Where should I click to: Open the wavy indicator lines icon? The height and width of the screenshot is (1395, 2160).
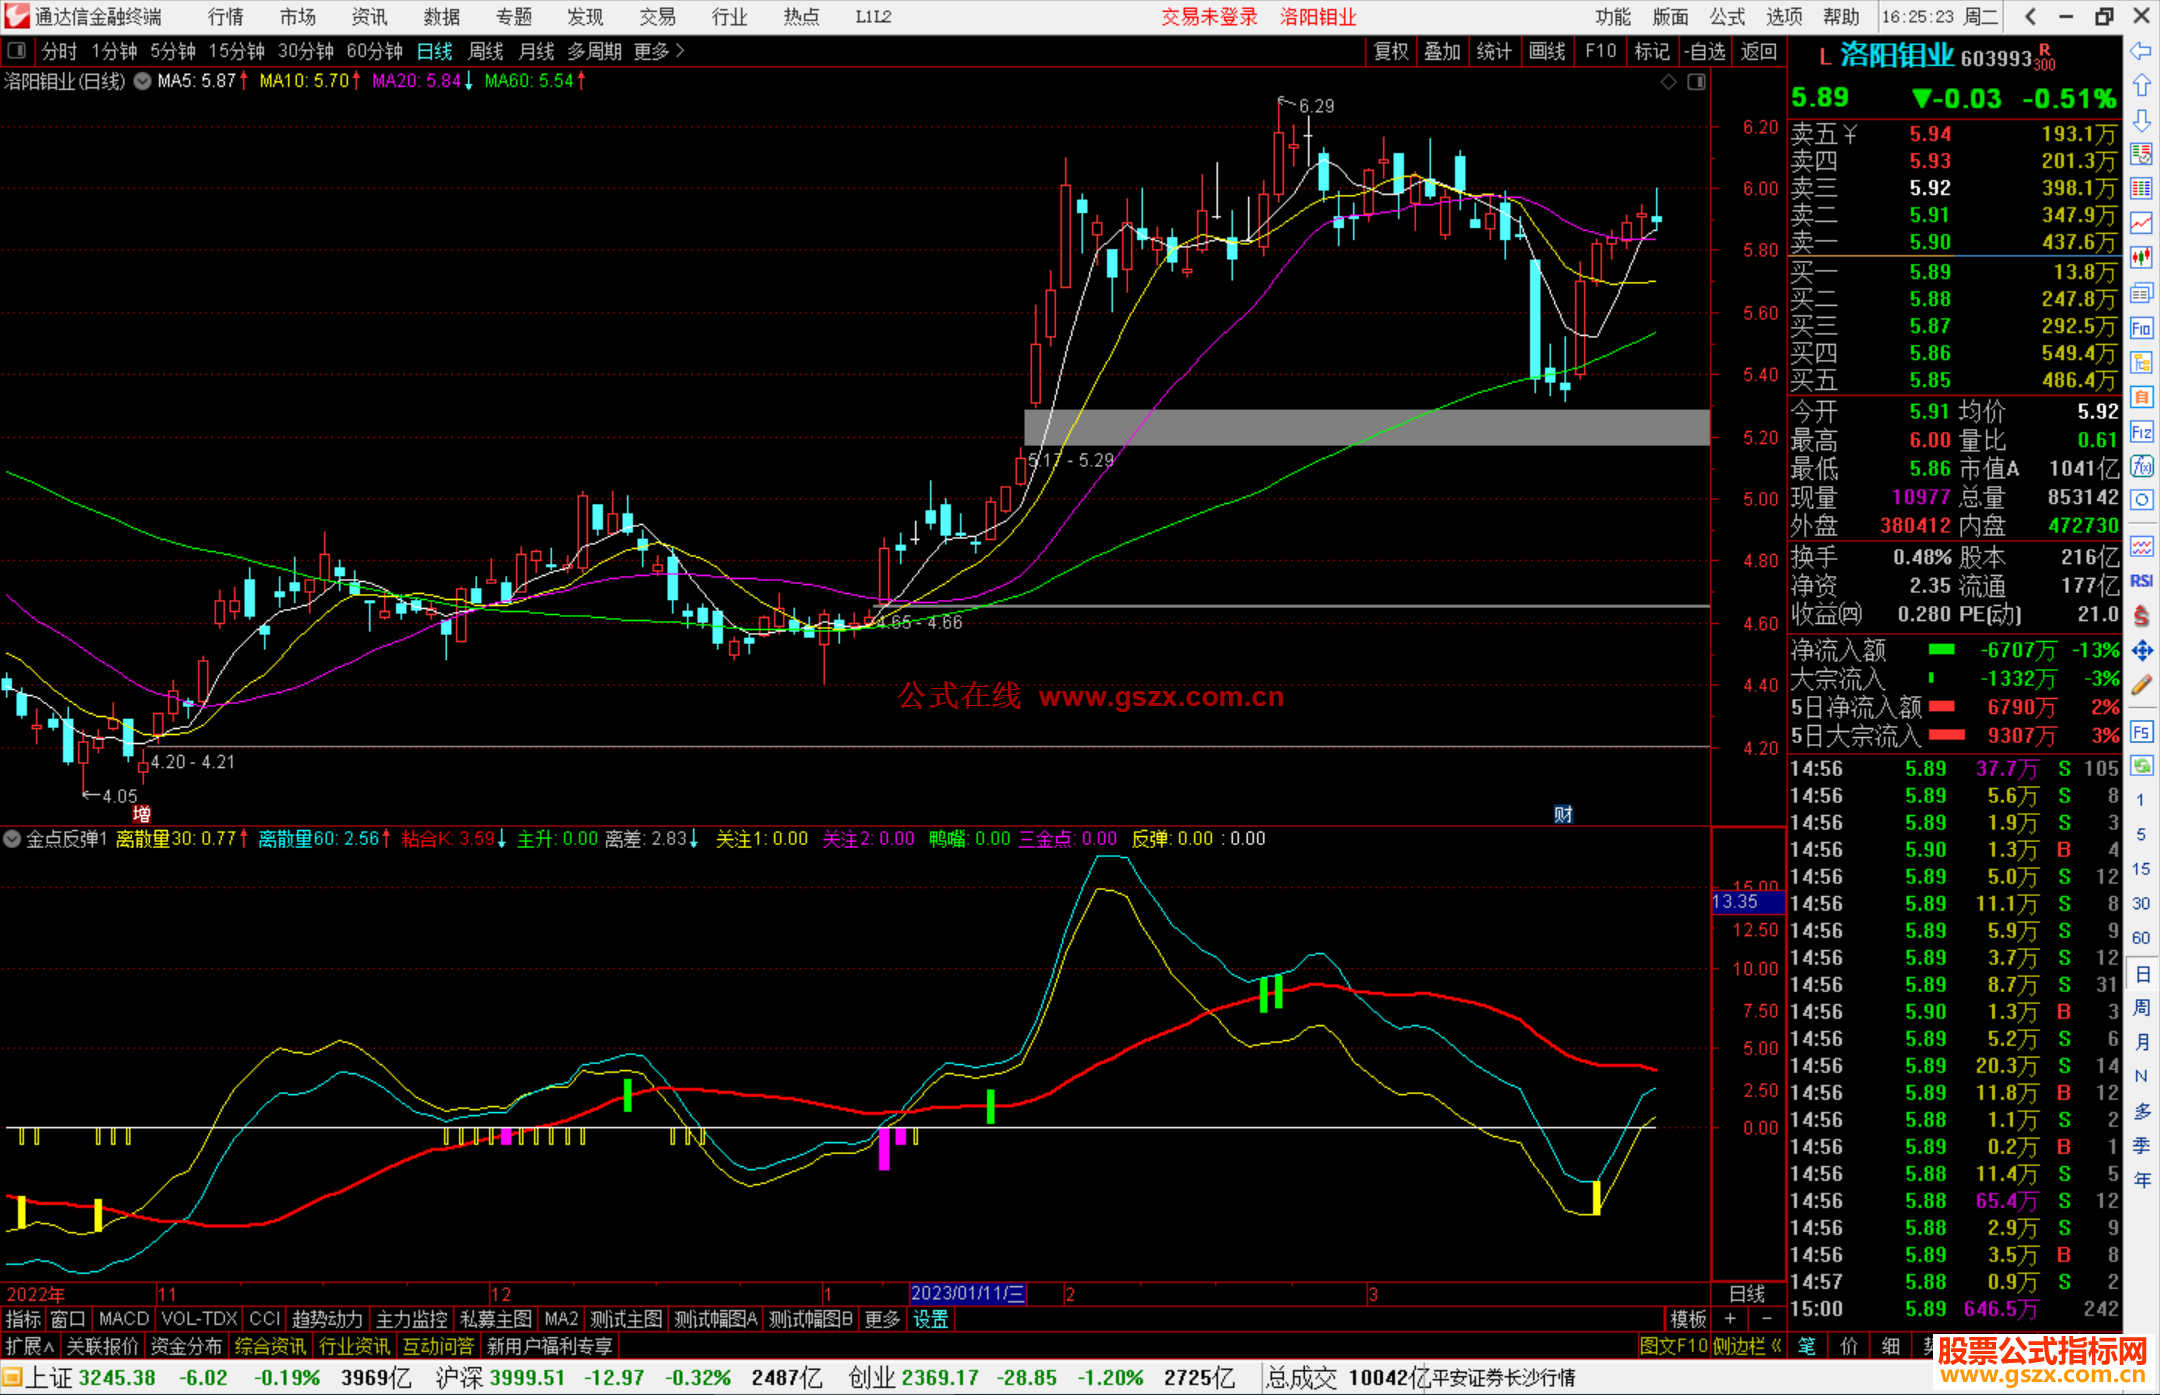coord(2141,546)
